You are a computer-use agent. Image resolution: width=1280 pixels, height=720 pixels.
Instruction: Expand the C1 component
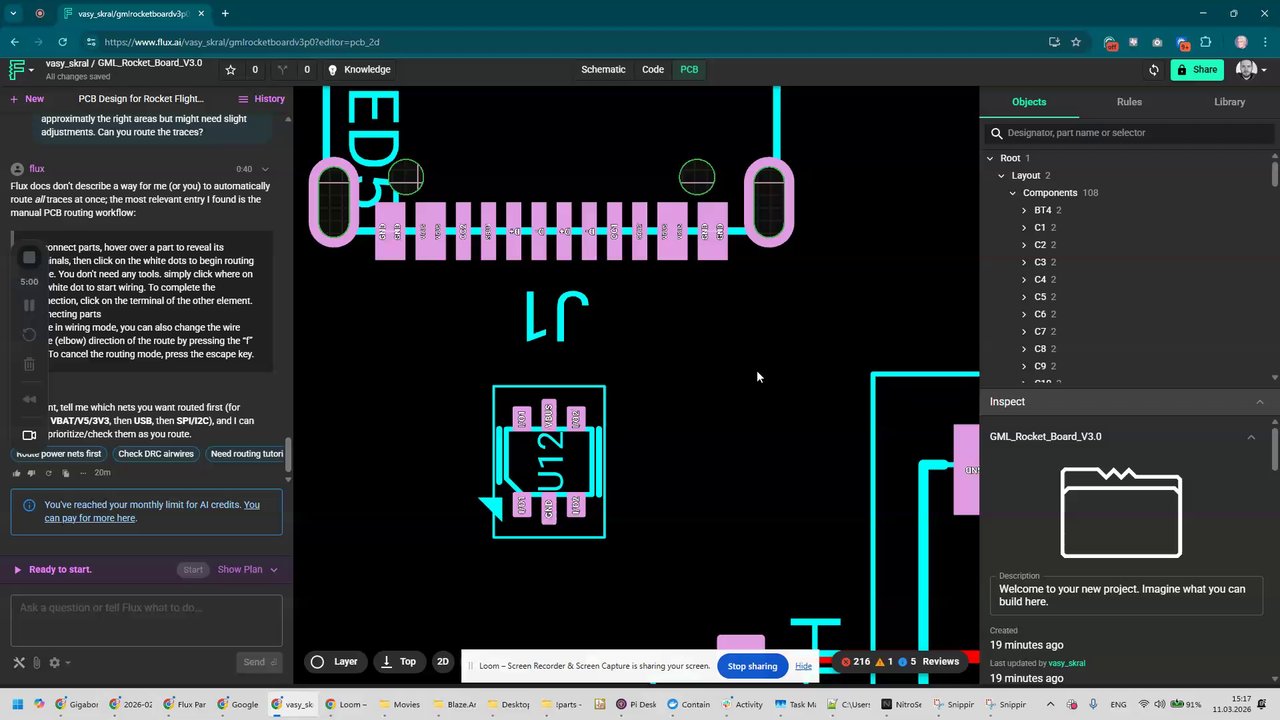pos(1024,228)
